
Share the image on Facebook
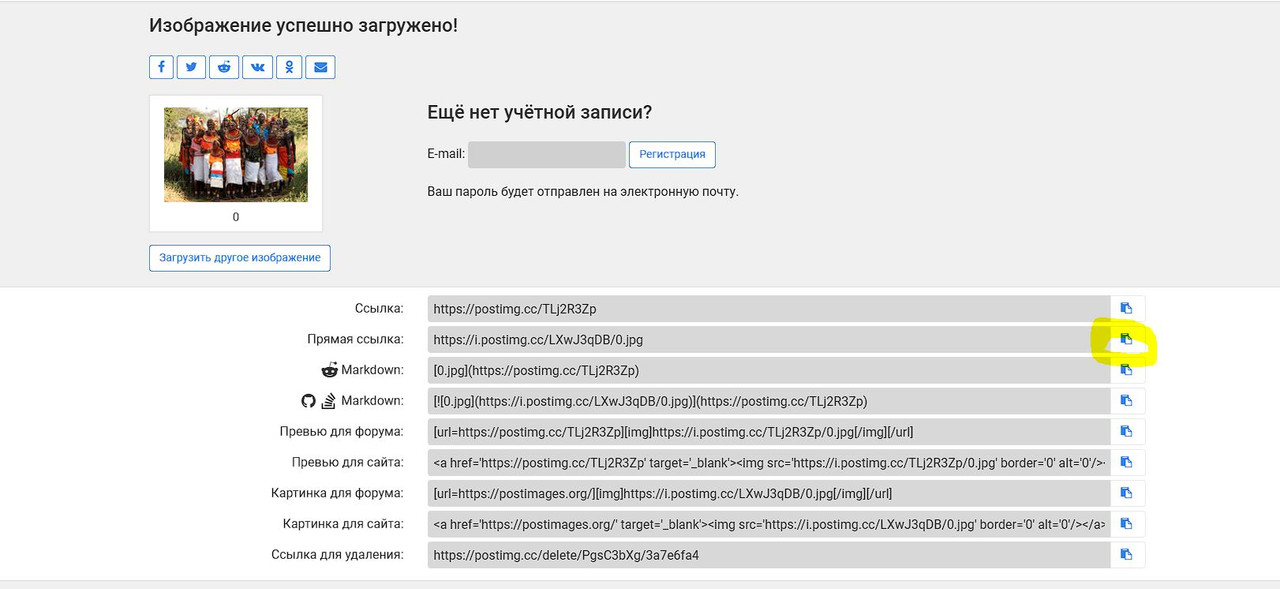point(162,67)
